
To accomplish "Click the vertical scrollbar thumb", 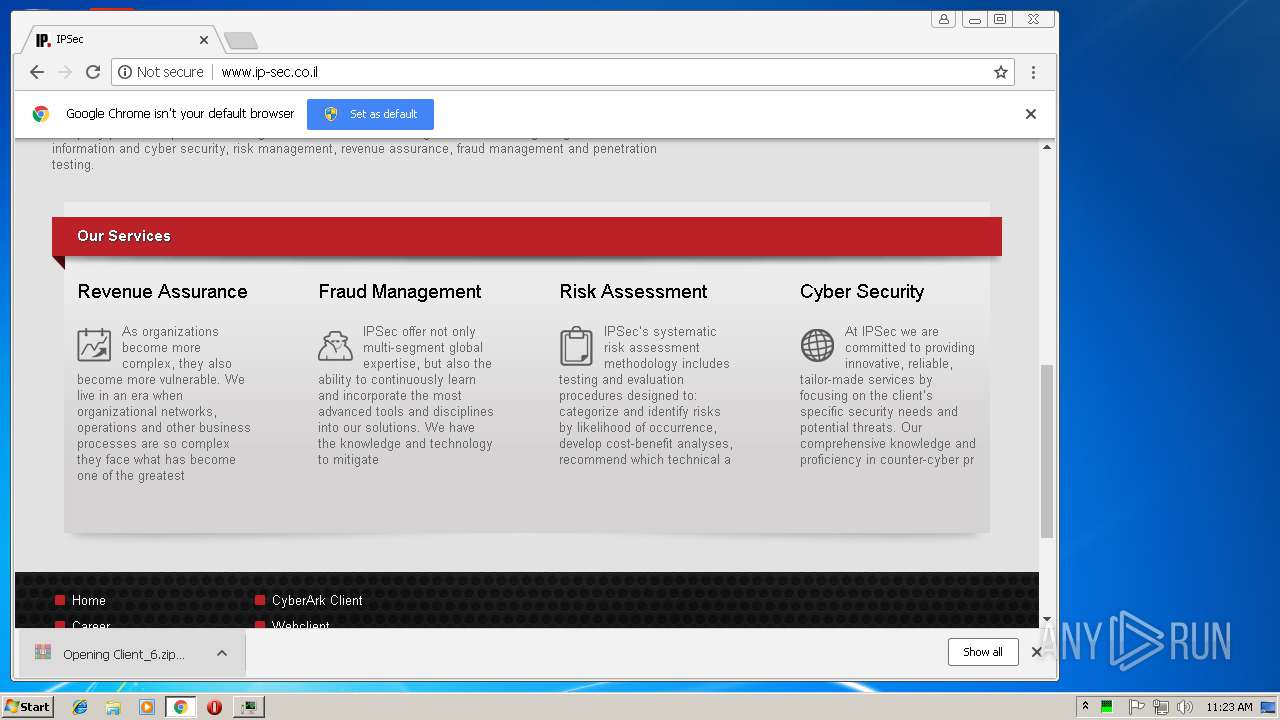I will [x=1047, y=451].
